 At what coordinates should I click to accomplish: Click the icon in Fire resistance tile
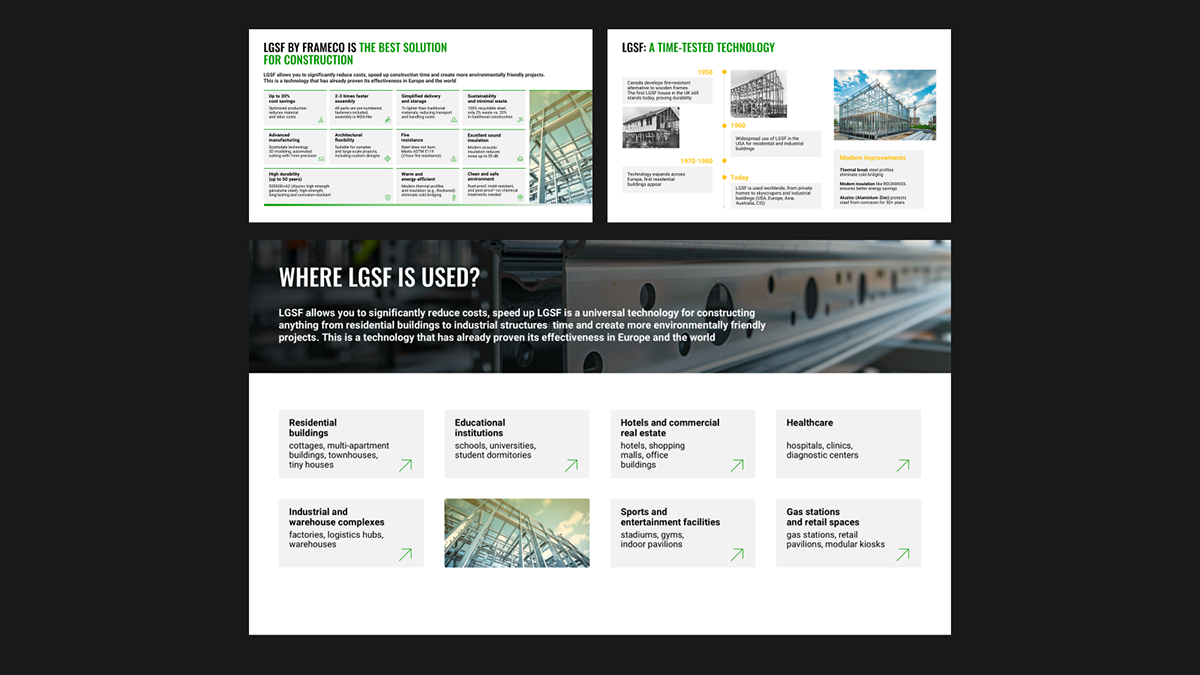pos(453,160)
